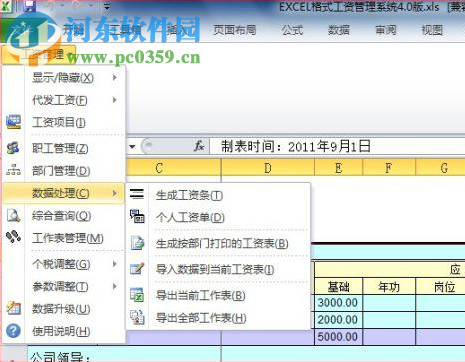This screenshot has height=362, width=465.
Task: Choose 职工管理(Z) from the menu
Action: point(64,148)
